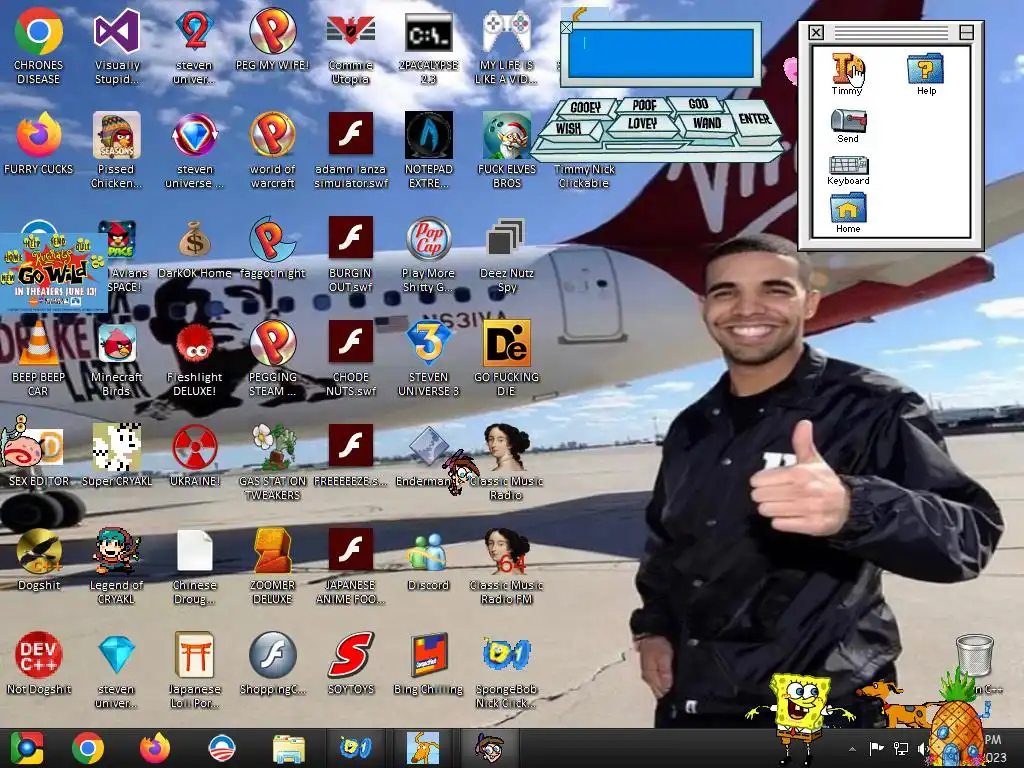
Task: Open the UKRAINE! radiation symbol icon
Action: (195, 447)
